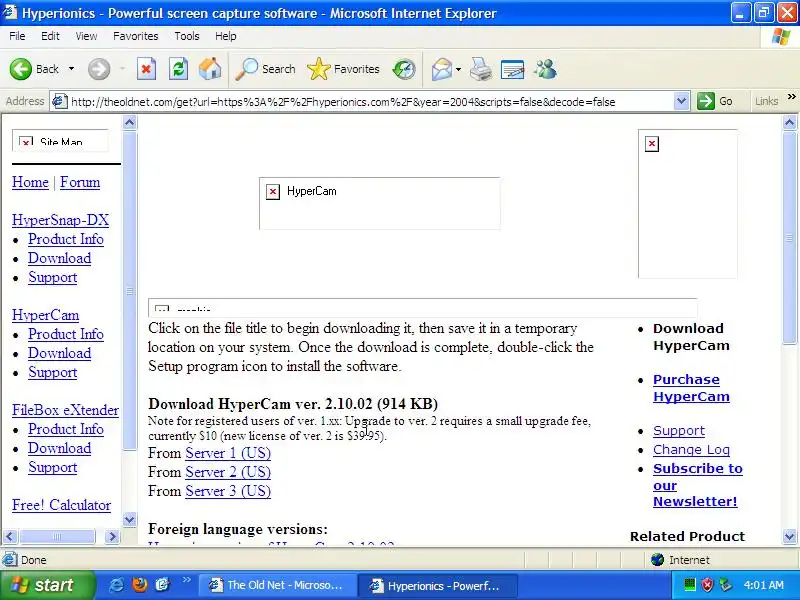800x600 pixels.
Task: Click sidebar horizontal scroll-left arrow
Action: 10,536
